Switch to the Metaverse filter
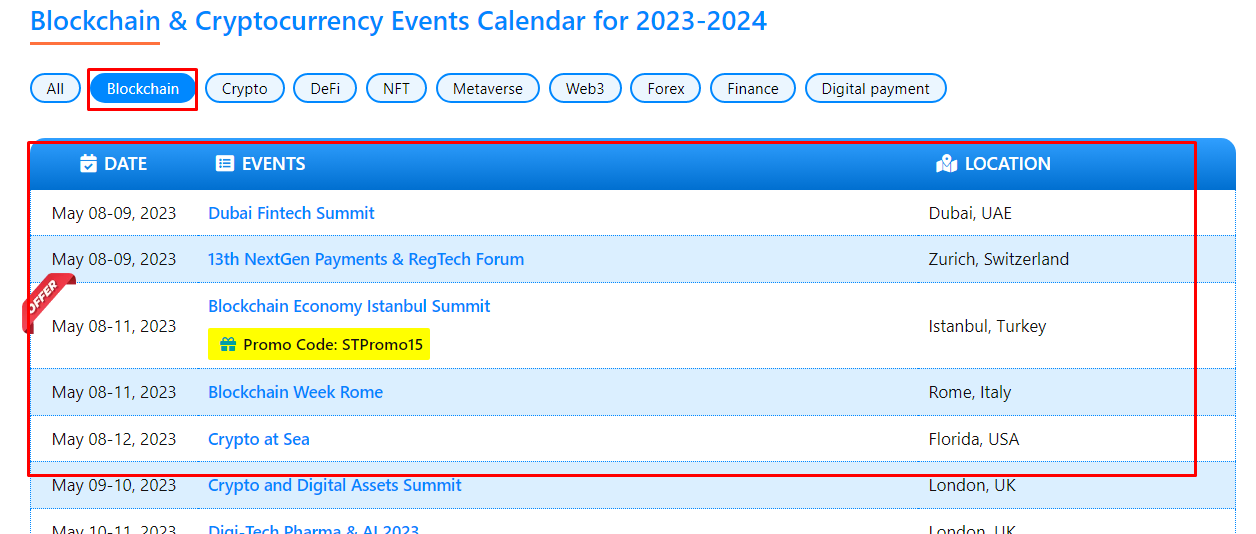Screen dimensions: 1256x534 [488, 89]
